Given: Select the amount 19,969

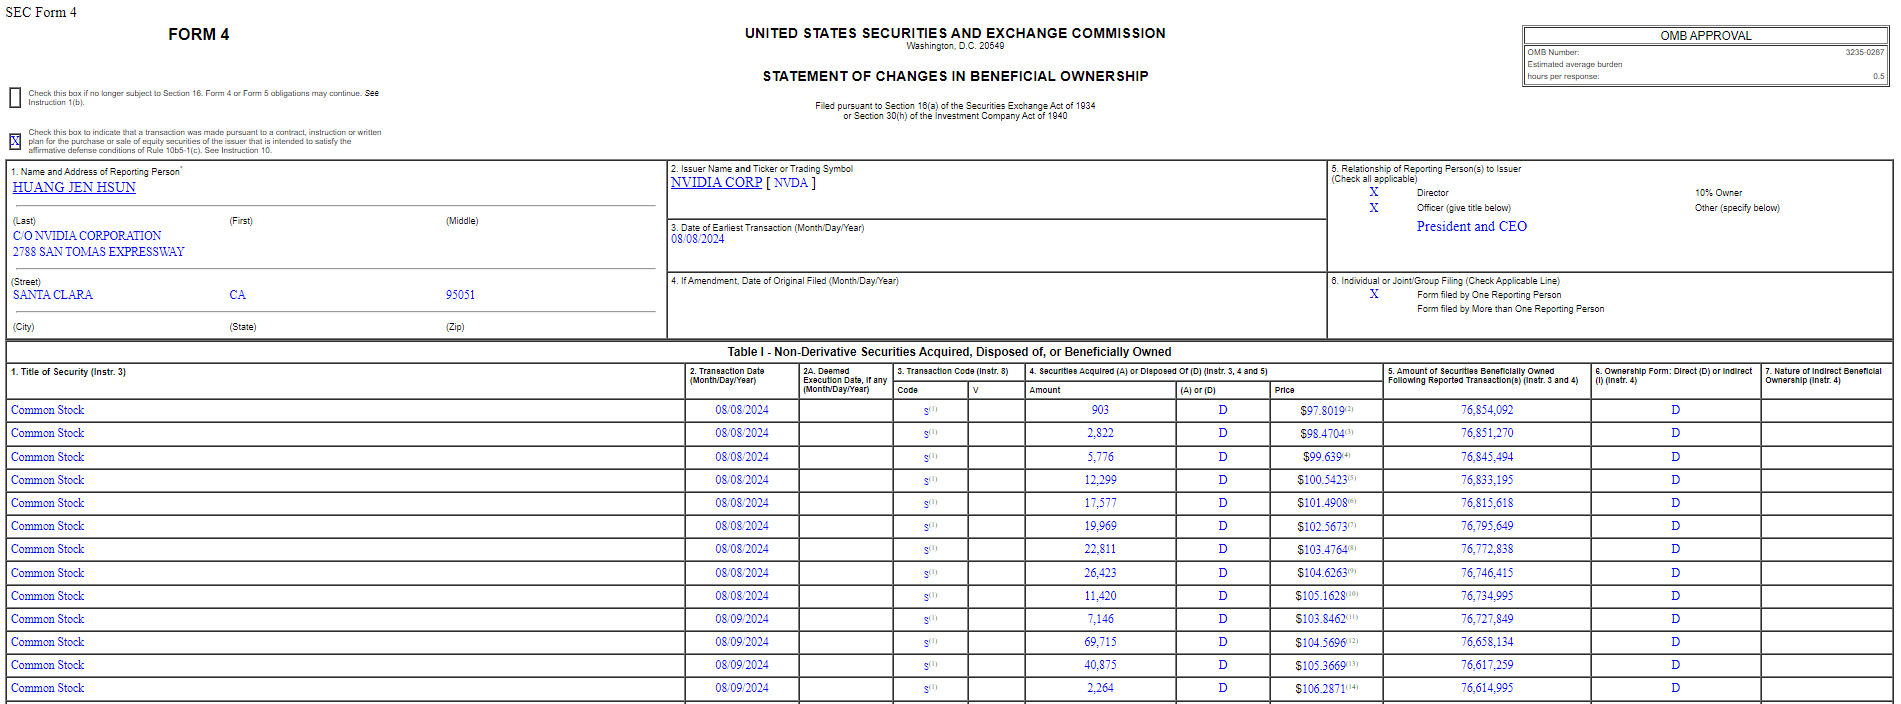Looking at the screenshot, I should point(1100,526).
